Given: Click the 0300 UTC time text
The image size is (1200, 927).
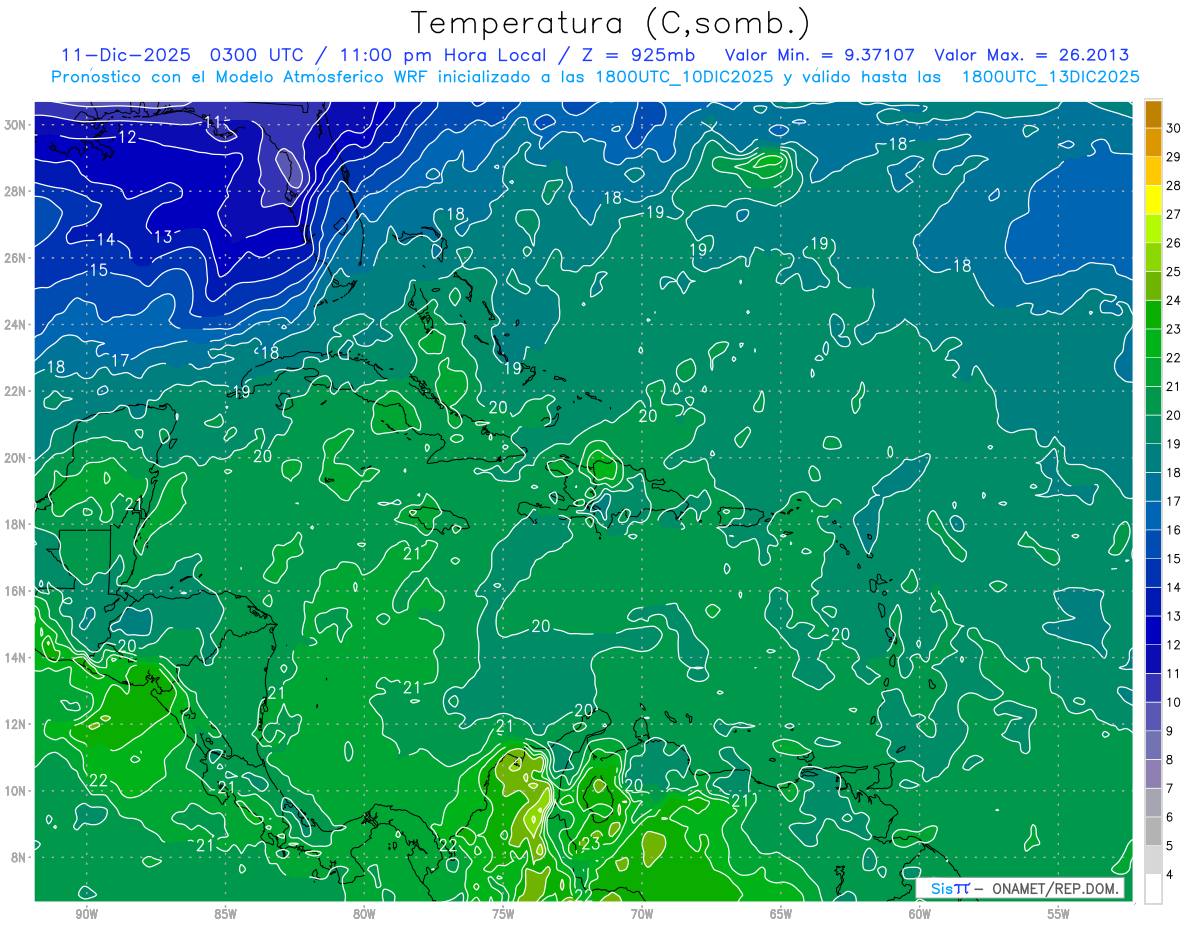Looking at the screenshot, I should (x=258, y=55).
